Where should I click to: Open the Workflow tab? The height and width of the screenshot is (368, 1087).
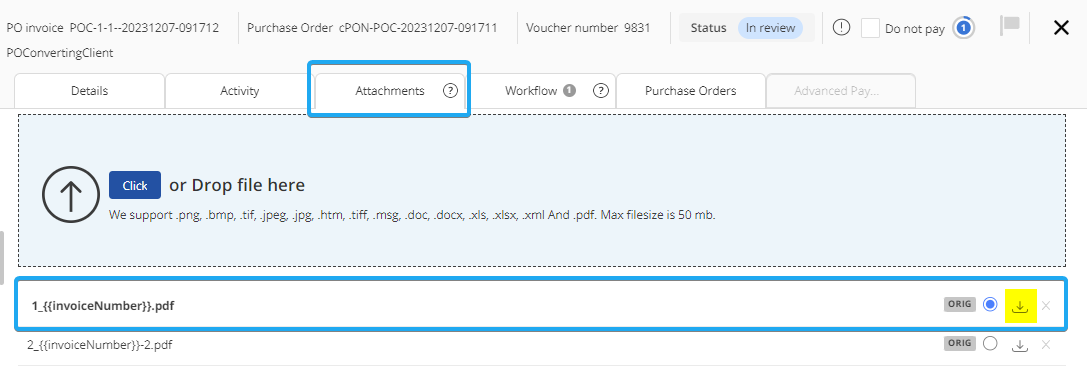531,91
